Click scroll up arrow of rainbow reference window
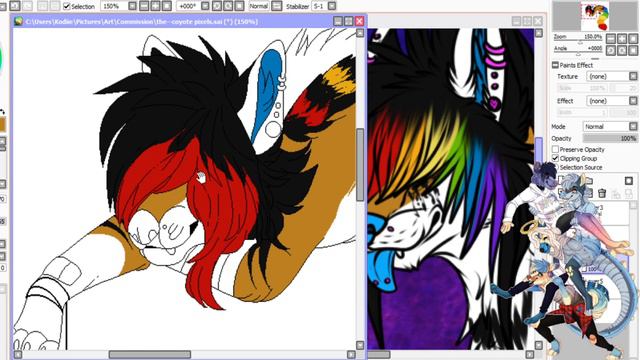The width and height of the screenshot is (640, 360). point(539,33)
